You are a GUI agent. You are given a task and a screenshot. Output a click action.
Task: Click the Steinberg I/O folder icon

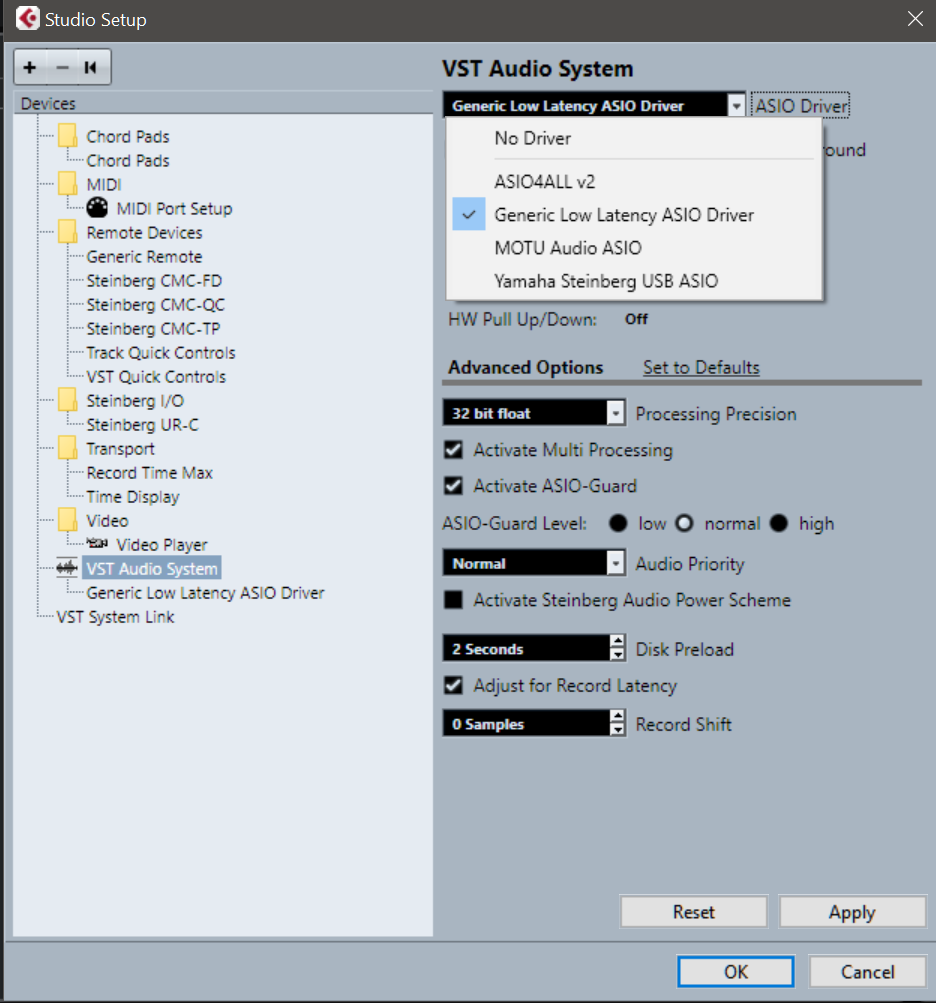pyautogui.click(x=67, y=400)
